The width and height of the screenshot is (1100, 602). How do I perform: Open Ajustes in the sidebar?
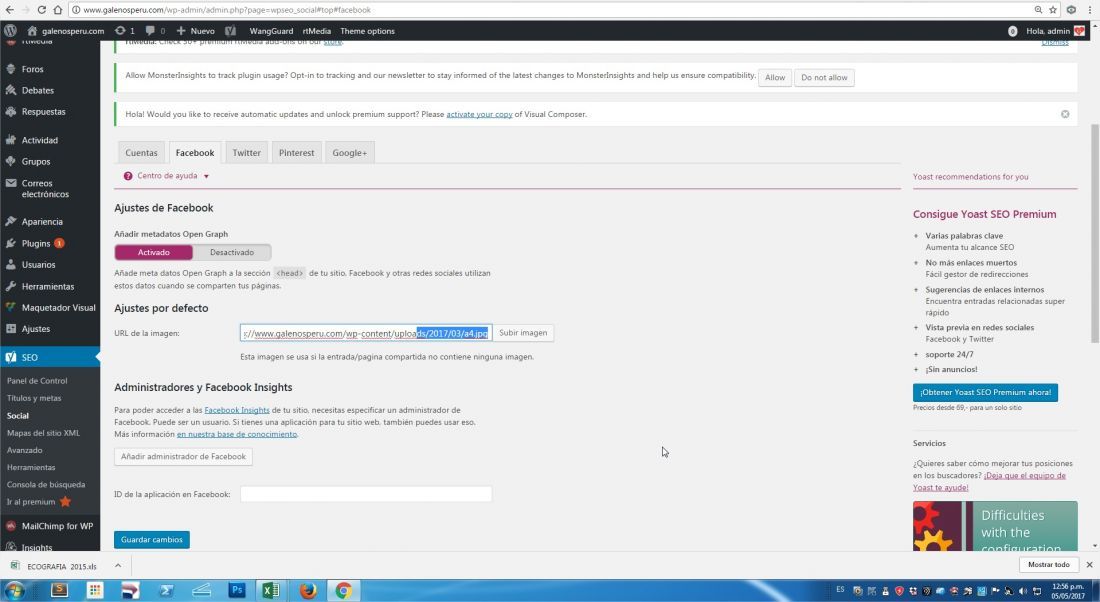(x=35, y=328)
